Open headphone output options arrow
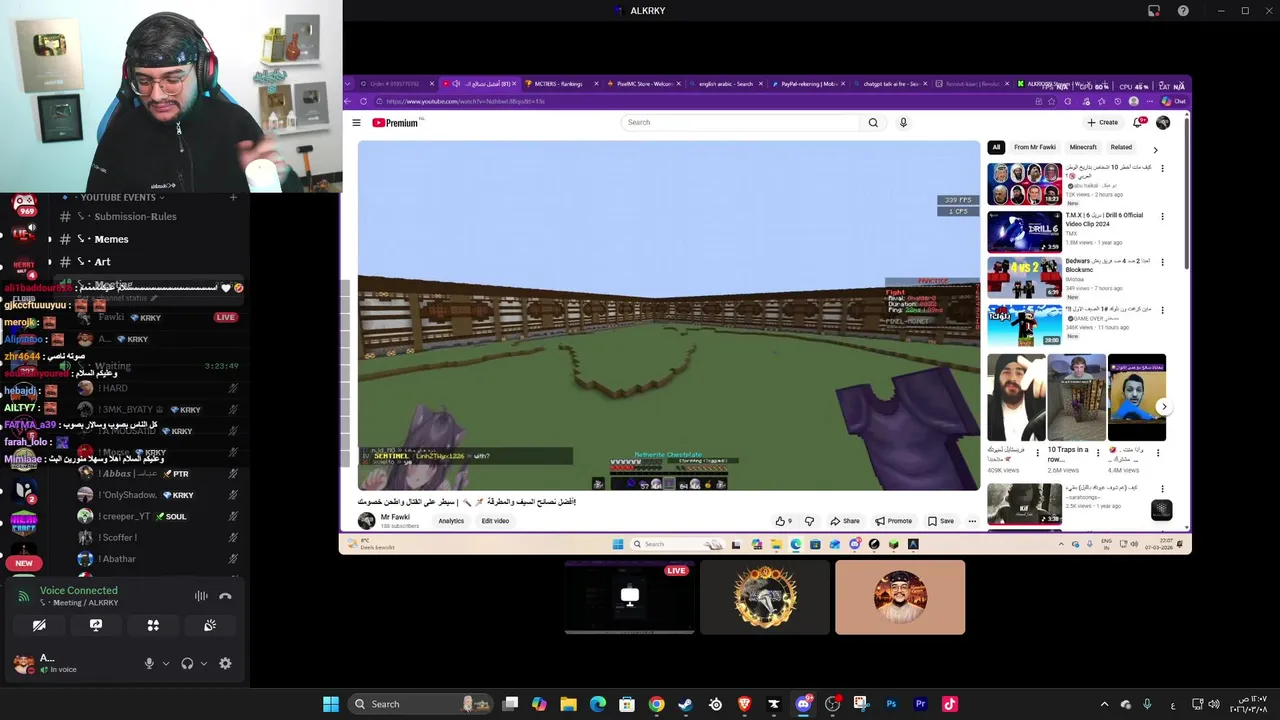This screenshot has width=1280, height=720. click(204, 663)
